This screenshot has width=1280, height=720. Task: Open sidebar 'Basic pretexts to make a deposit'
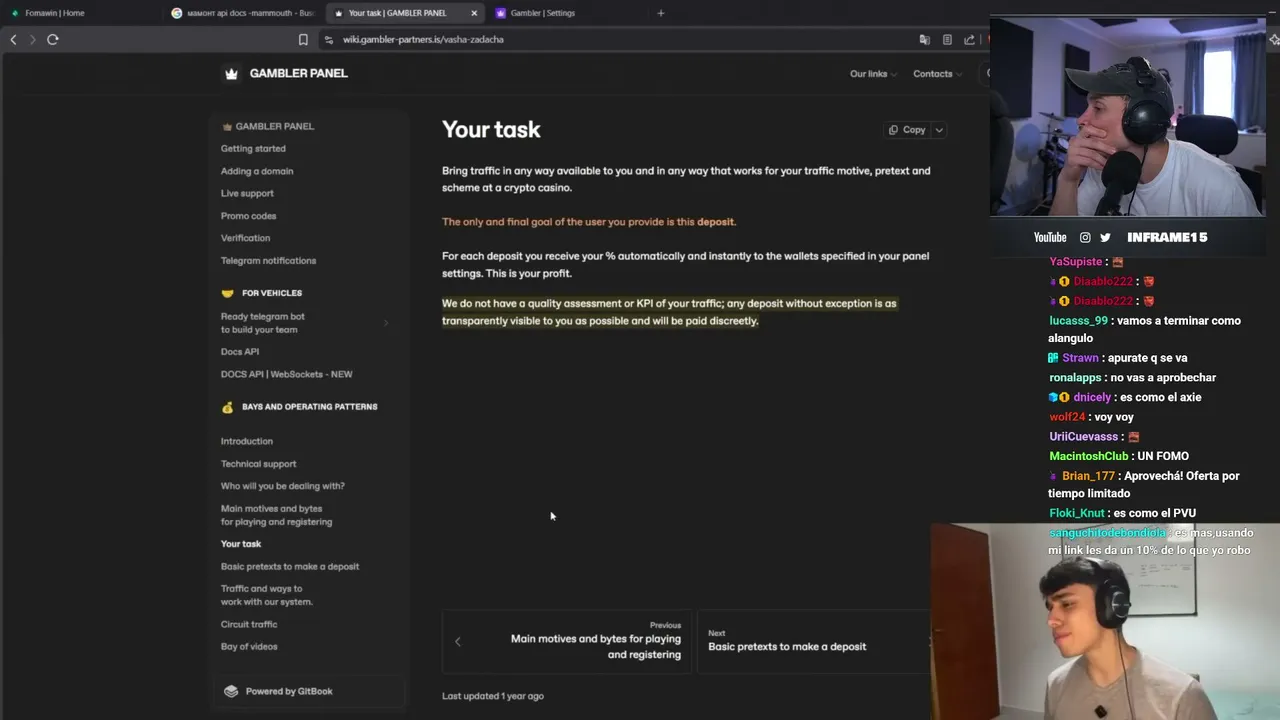click(290, 567)
